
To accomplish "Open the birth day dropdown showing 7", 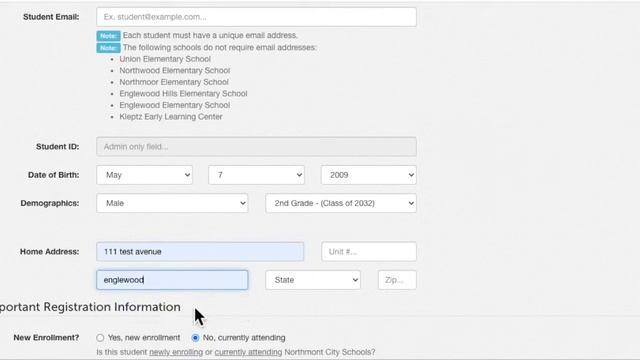I will pyautogui.click(x=256, y=175).
